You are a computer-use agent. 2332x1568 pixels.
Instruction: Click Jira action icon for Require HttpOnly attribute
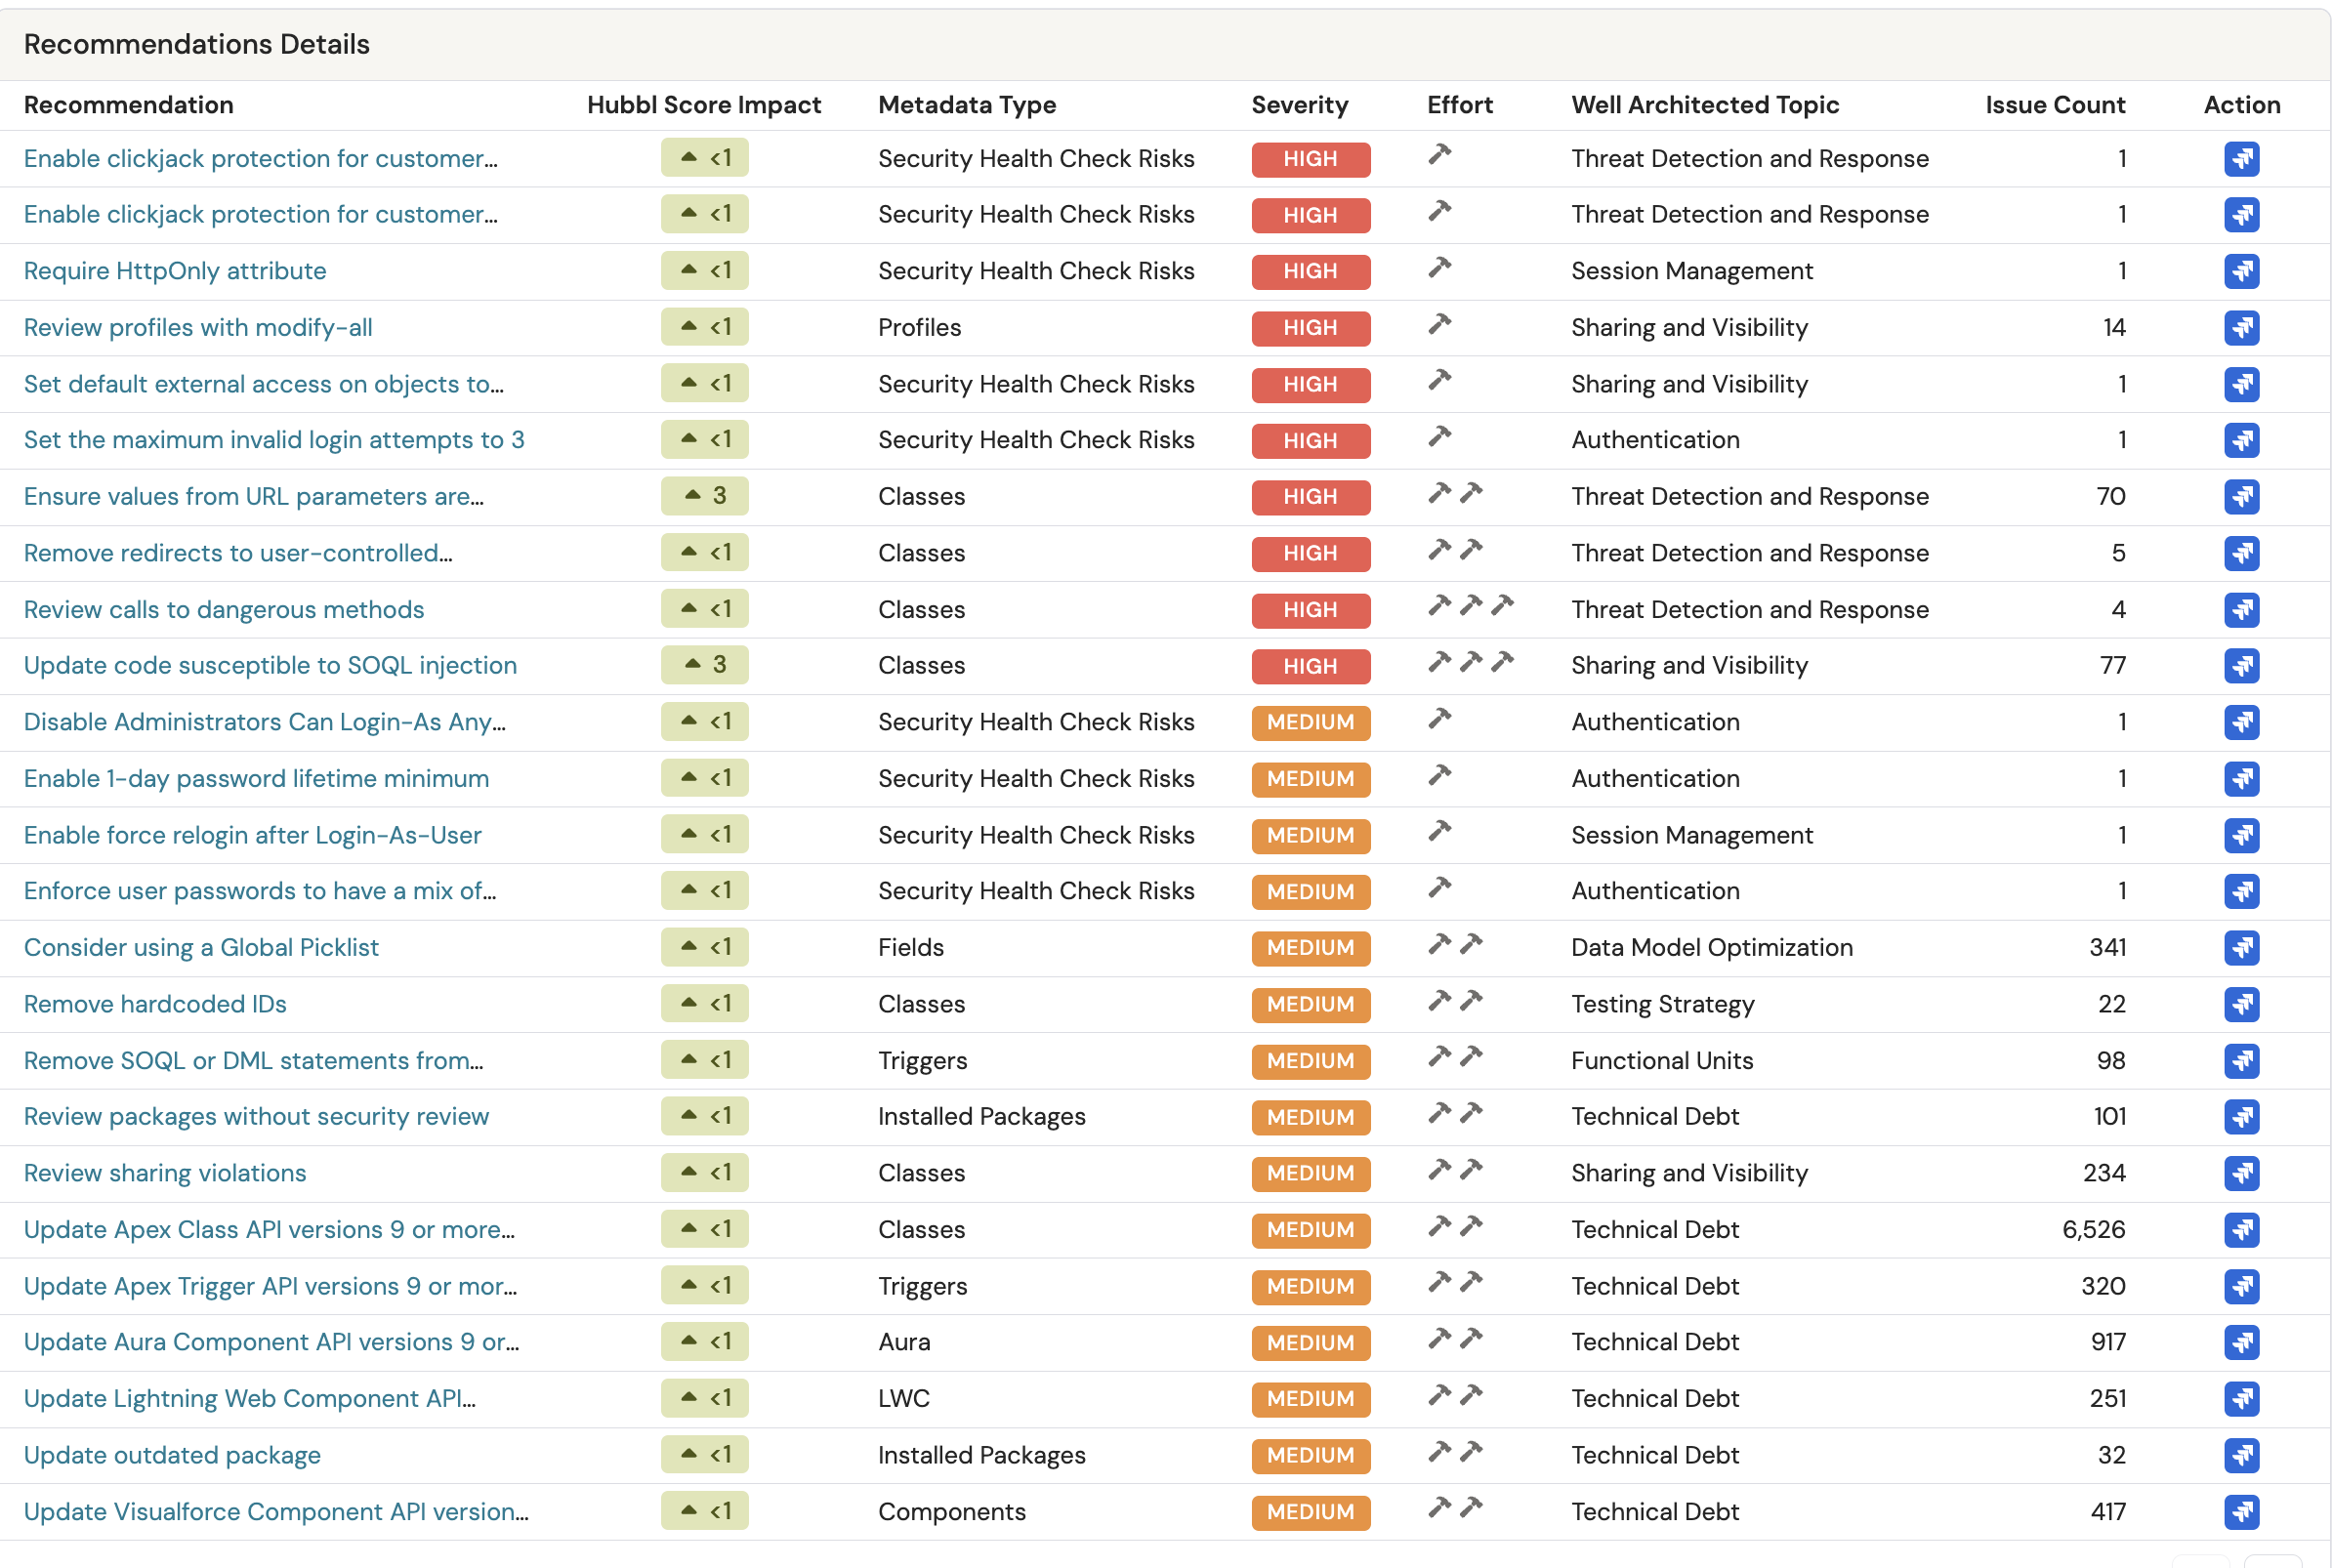pos(2241,271)
